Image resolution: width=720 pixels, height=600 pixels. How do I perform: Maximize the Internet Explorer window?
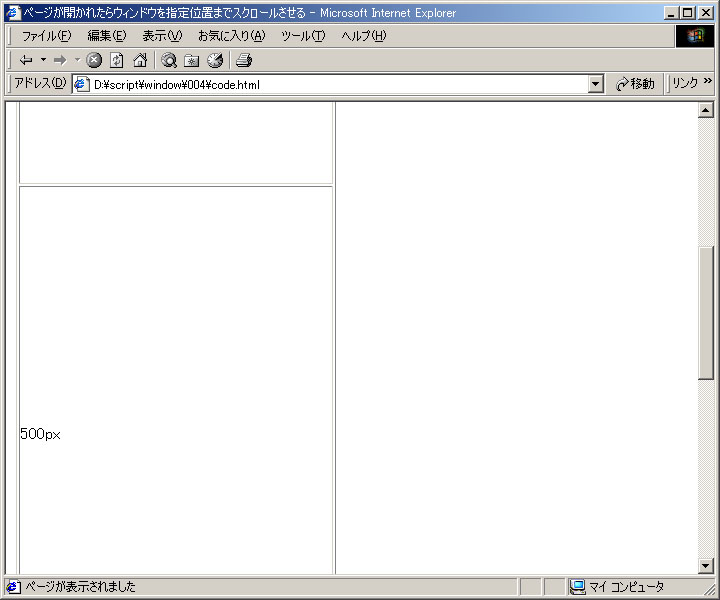tap(687, 13)
